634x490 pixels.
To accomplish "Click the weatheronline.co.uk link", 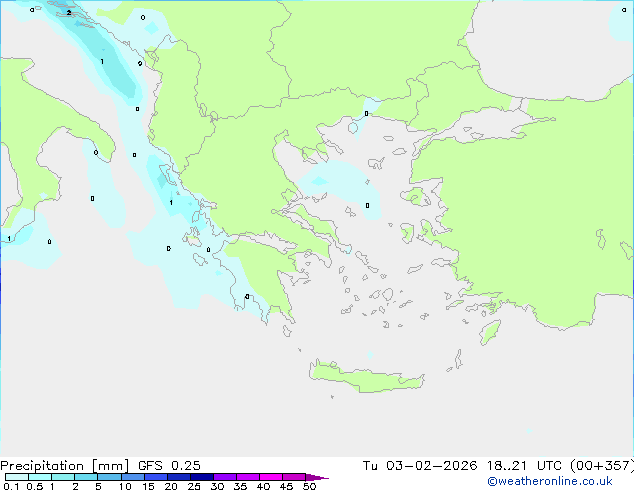I will tap(550, 481).
